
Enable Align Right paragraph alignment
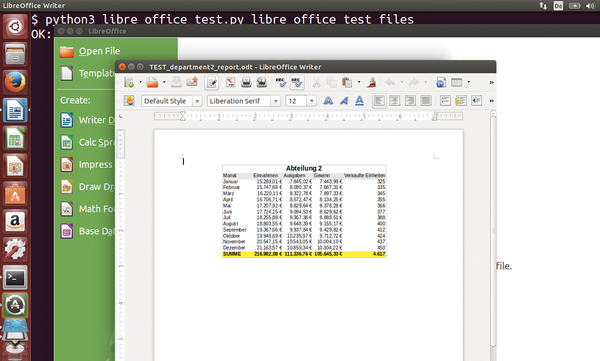click(410, 101)
